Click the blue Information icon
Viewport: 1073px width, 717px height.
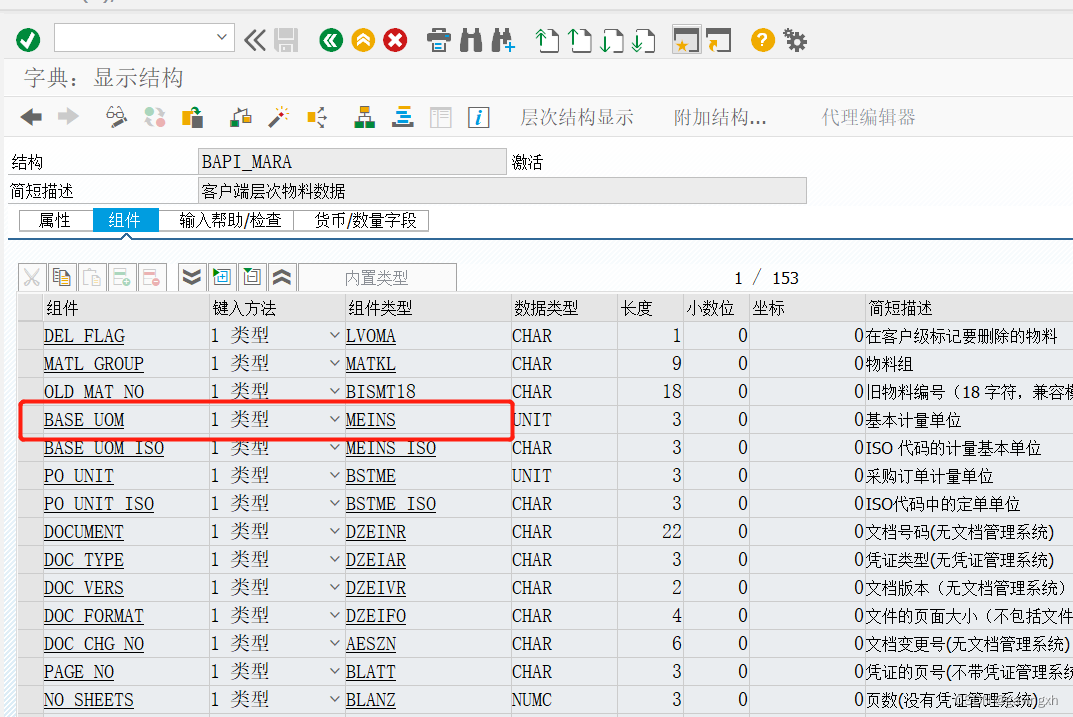[x=478, y=117]
